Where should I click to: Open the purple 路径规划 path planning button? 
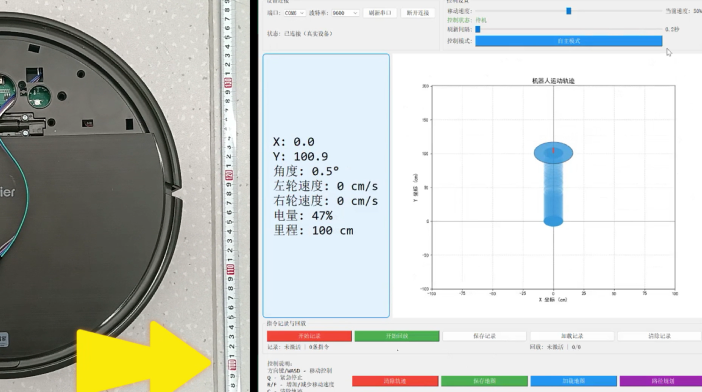pyautogui.click(x=661, y=381)
